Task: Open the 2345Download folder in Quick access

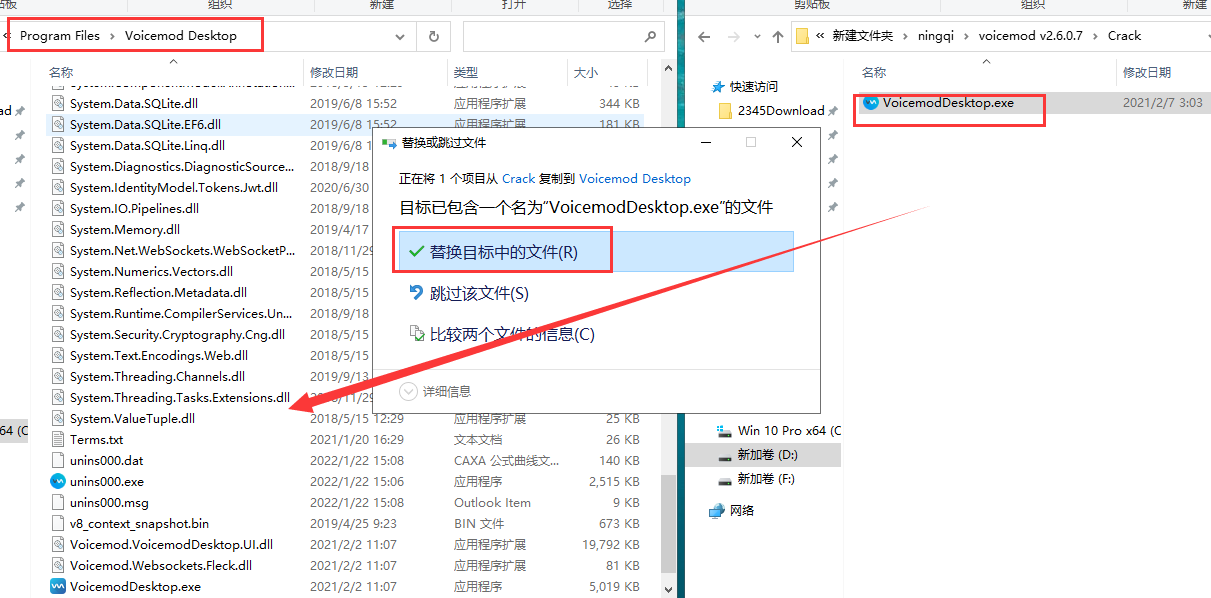Action: (x=781, y=111)
